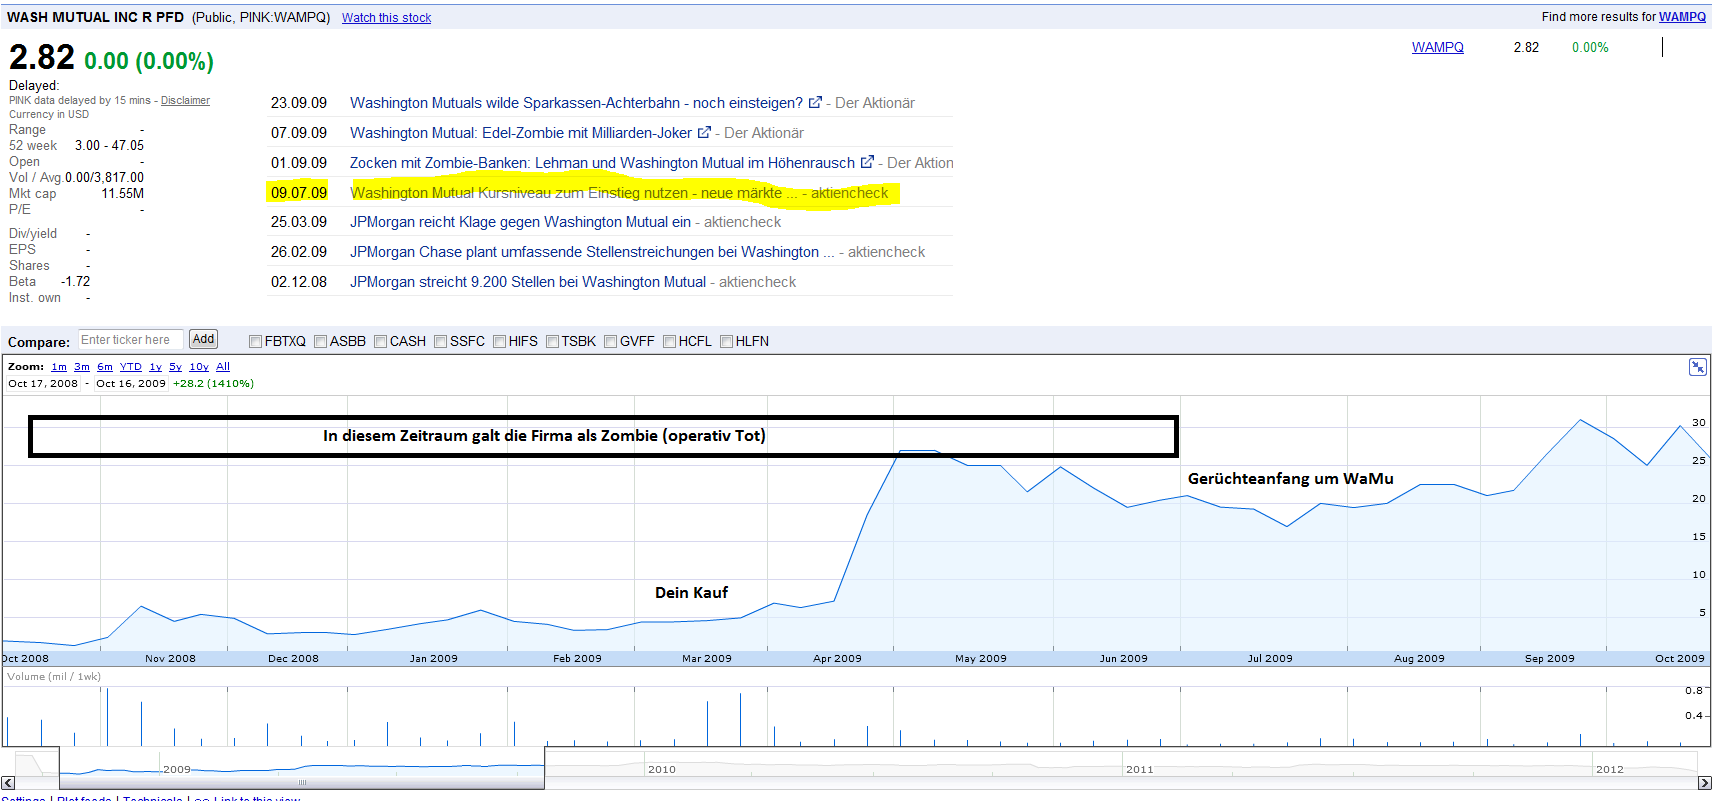This screenshot has height=801, width=1722.
Task: Check the CASH ticker box
Action: (x=380, y=341)
